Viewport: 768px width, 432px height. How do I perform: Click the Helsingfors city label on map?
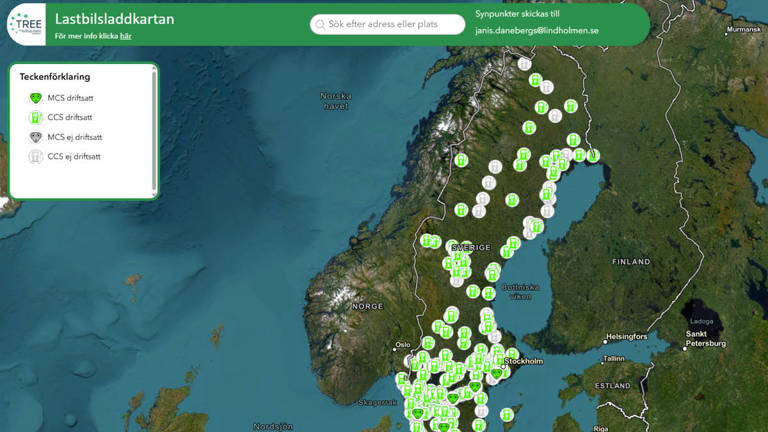tap(627, 337)
